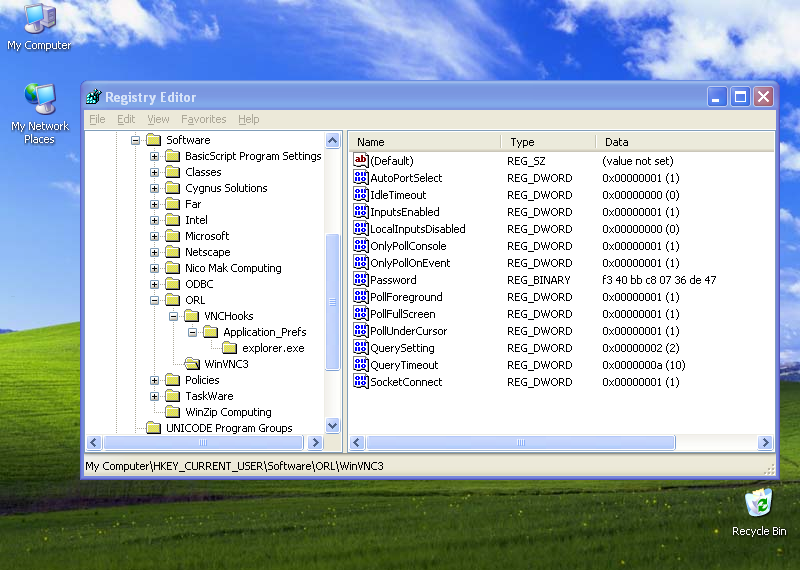This screenshot has width=800, height=570.
Task: Select the ODBC registry key
Action: 199,284
